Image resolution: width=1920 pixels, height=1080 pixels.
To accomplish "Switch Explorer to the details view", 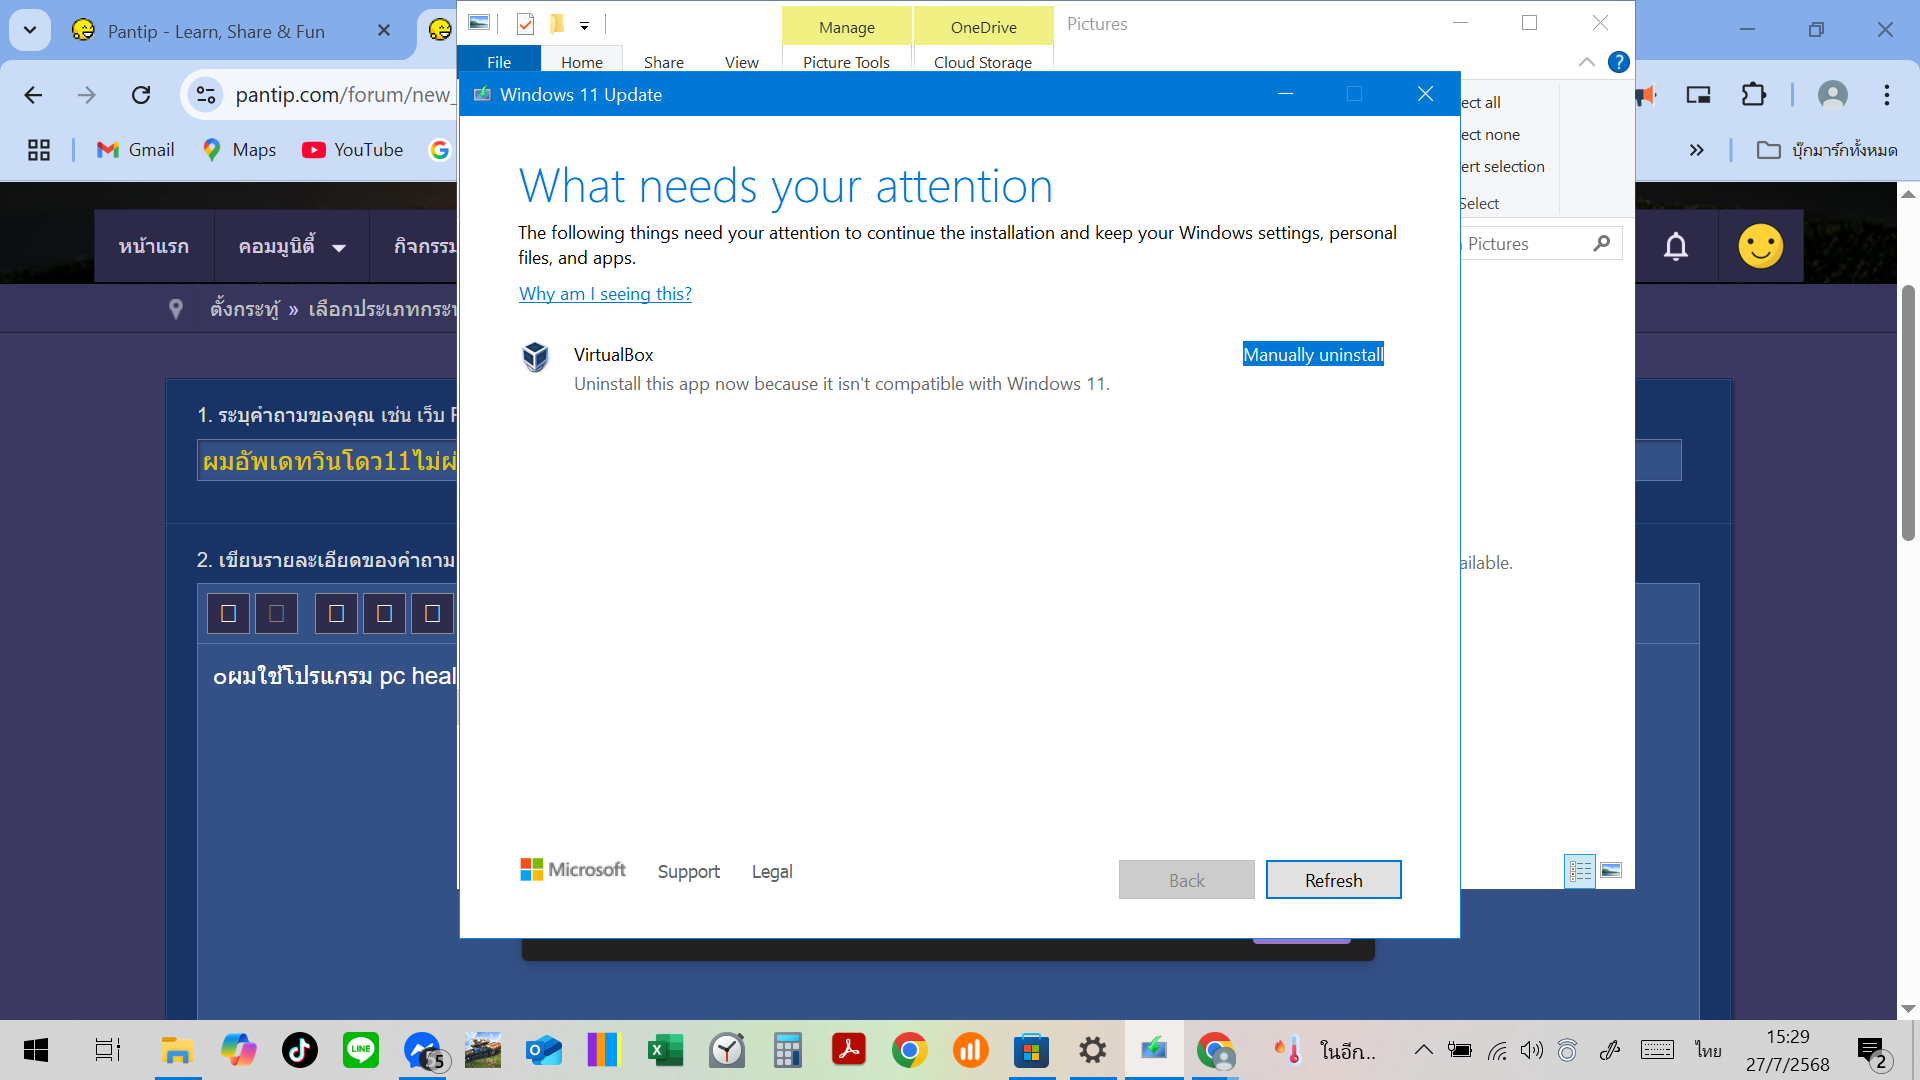I will (1580, 871).
